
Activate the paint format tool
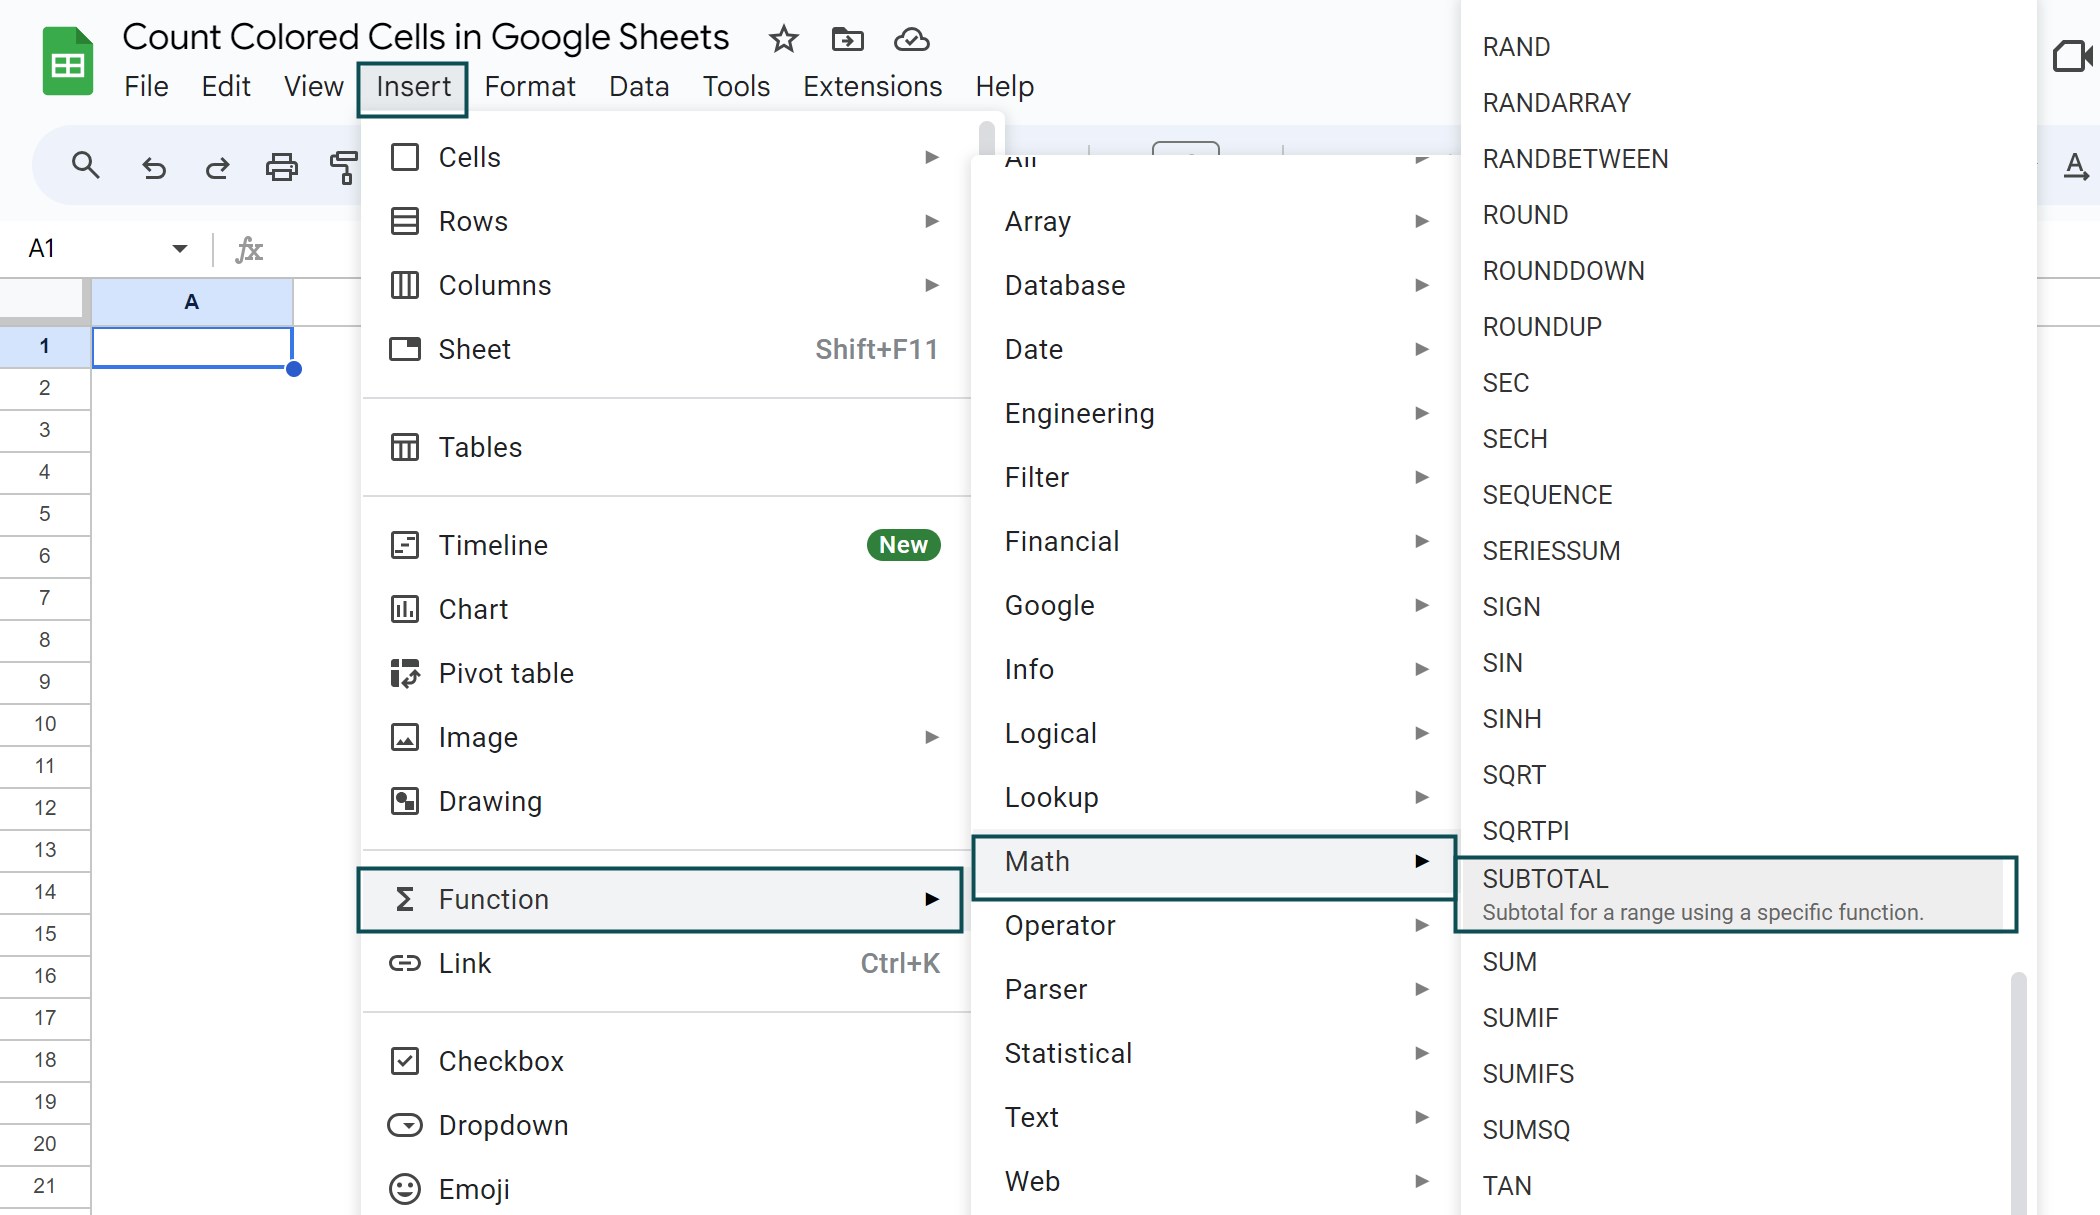344,167
